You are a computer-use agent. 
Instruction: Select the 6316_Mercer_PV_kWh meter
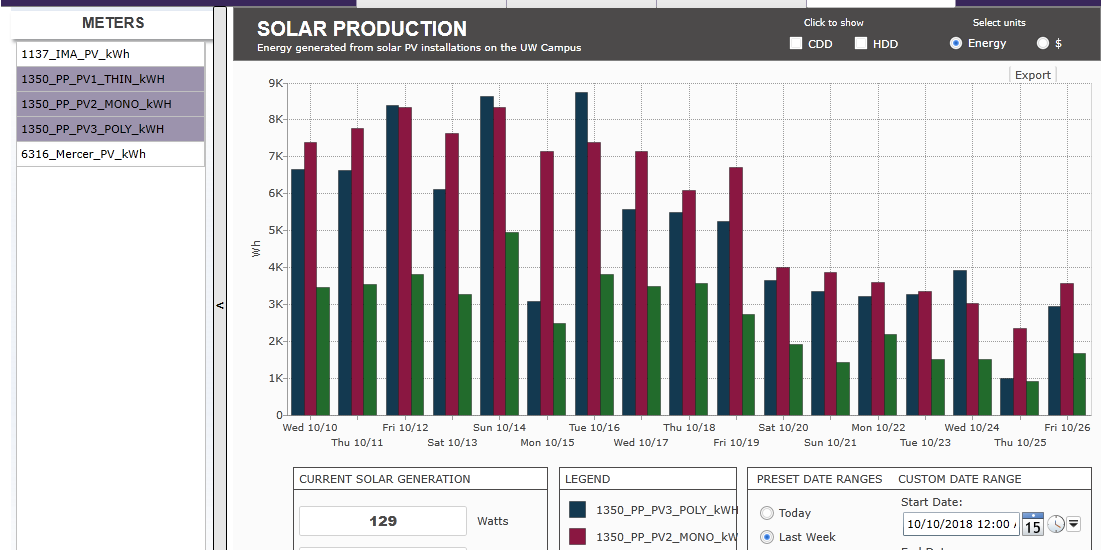click(110, 154)
